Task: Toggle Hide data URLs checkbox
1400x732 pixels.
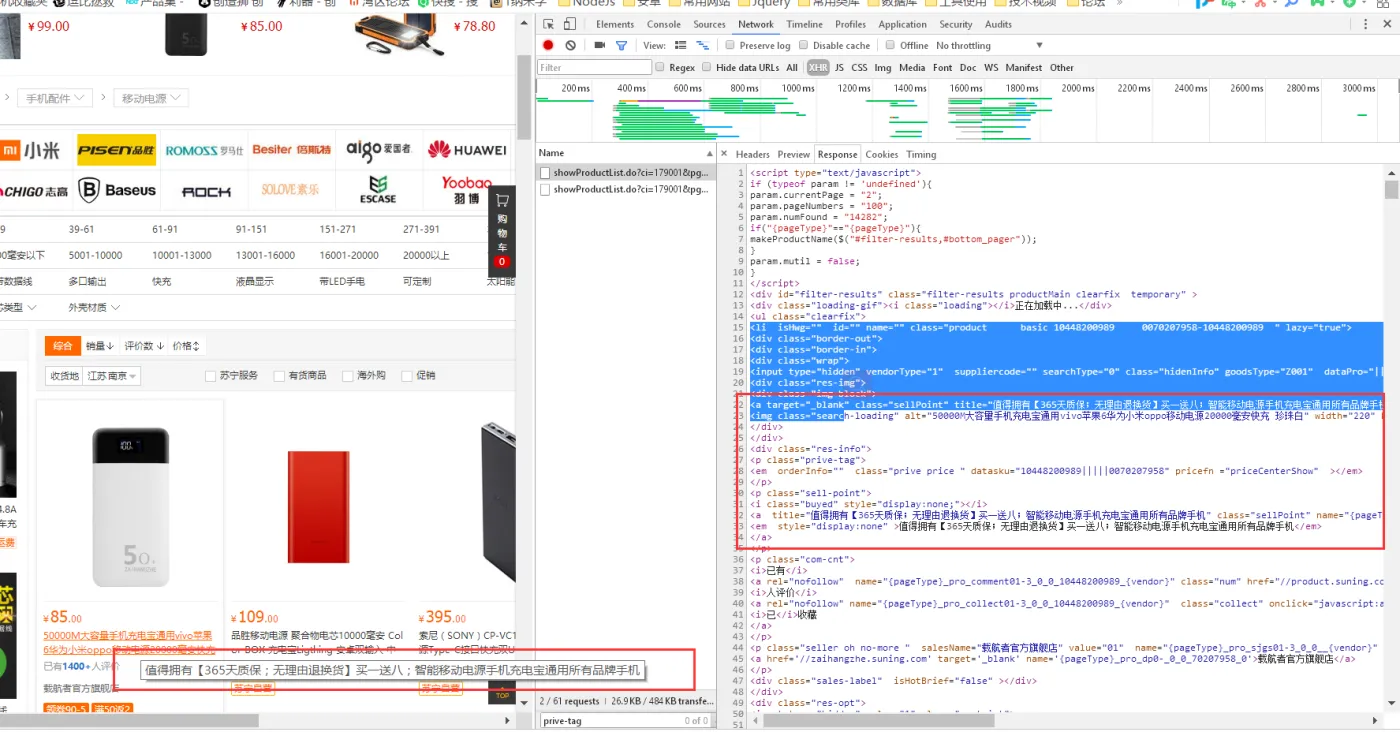Action: (x=706, y=67)
